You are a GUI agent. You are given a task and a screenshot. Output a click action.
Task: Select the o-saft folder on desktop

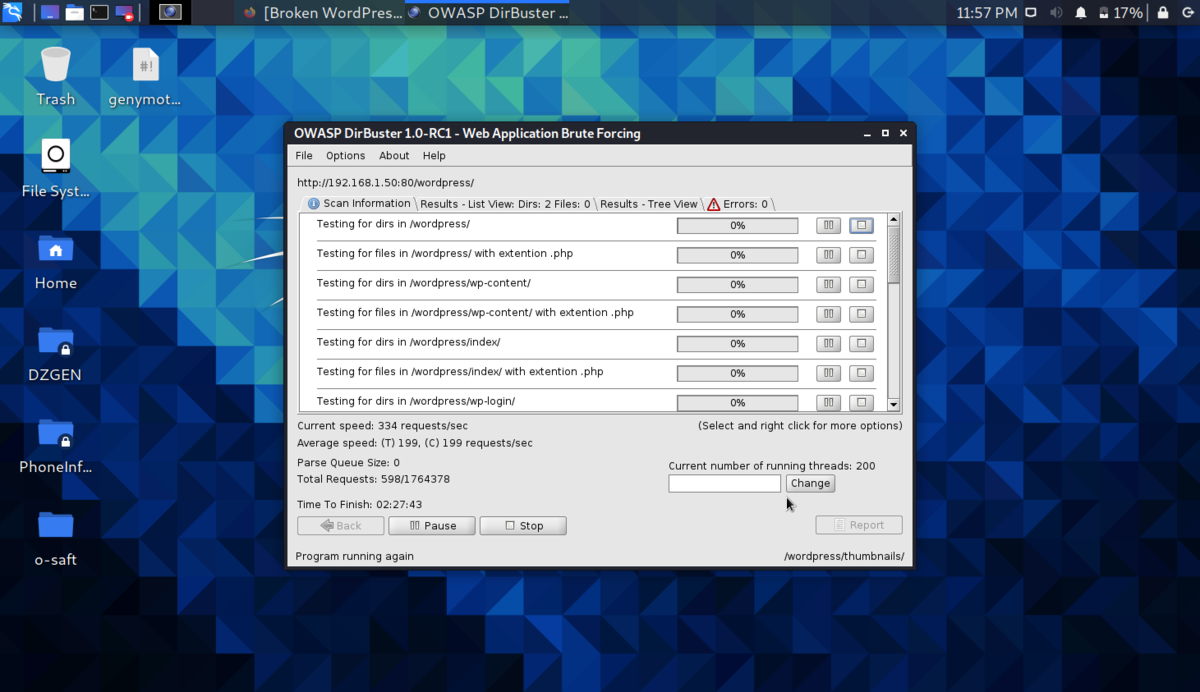click(x=56, y=525)
